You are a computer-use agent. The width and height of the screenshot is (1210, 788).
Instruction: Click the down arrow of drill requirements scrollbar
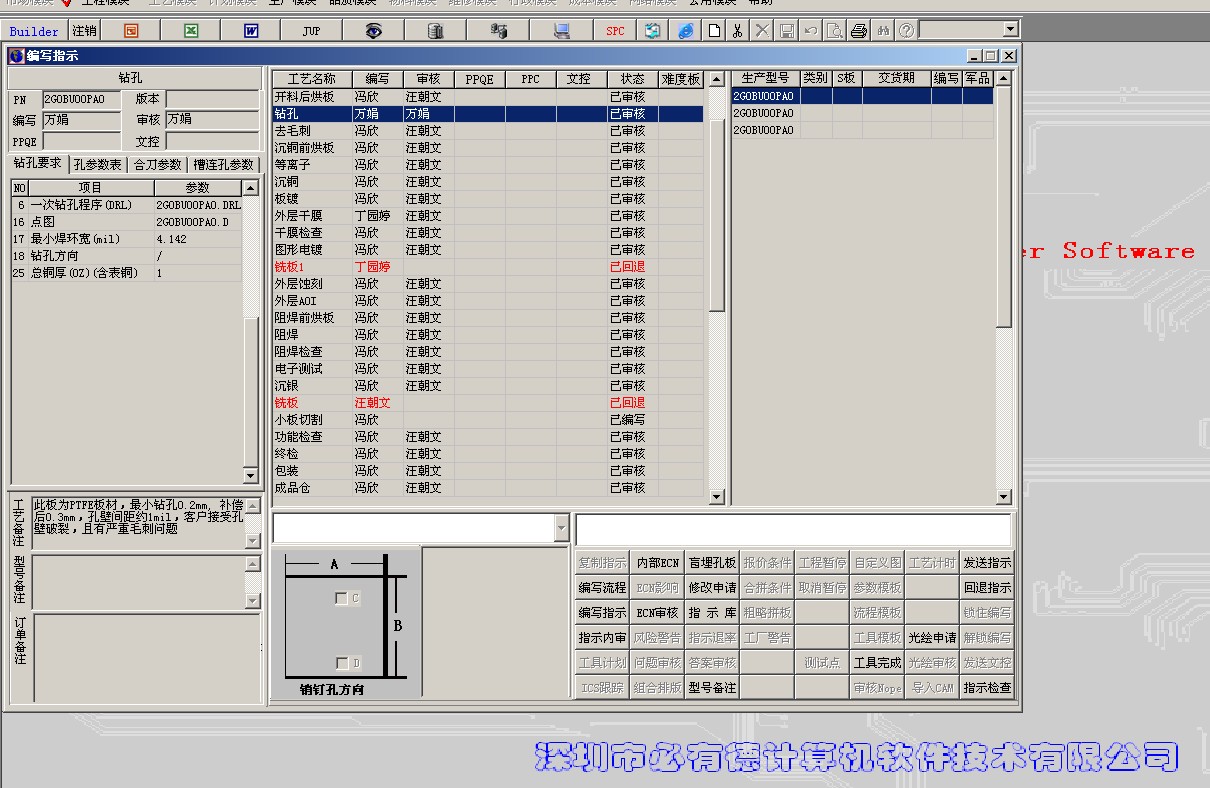(x=250, y=476)
